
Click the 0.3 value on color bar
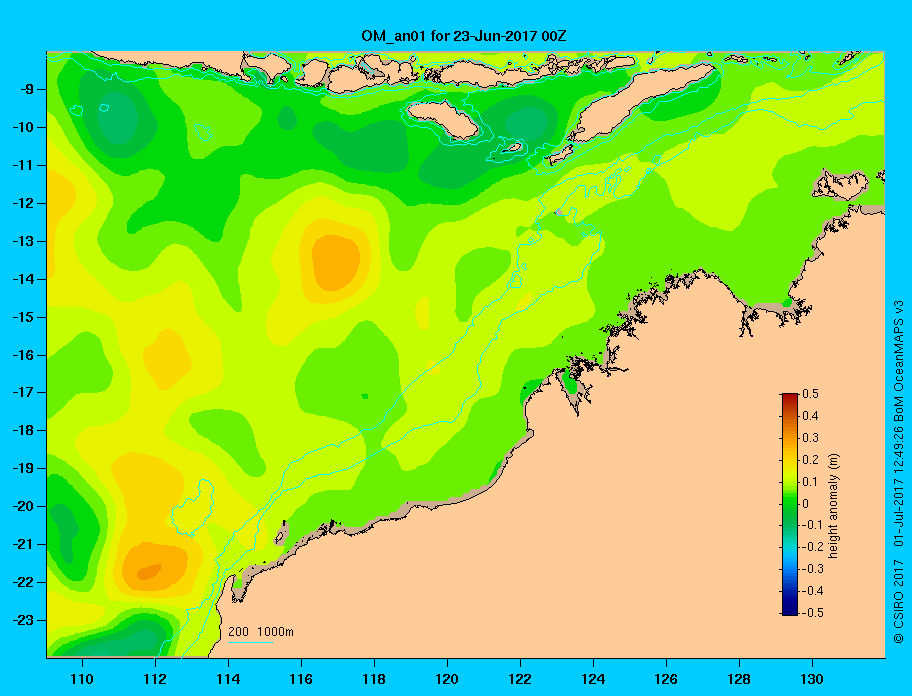click(x=811, y=437)
